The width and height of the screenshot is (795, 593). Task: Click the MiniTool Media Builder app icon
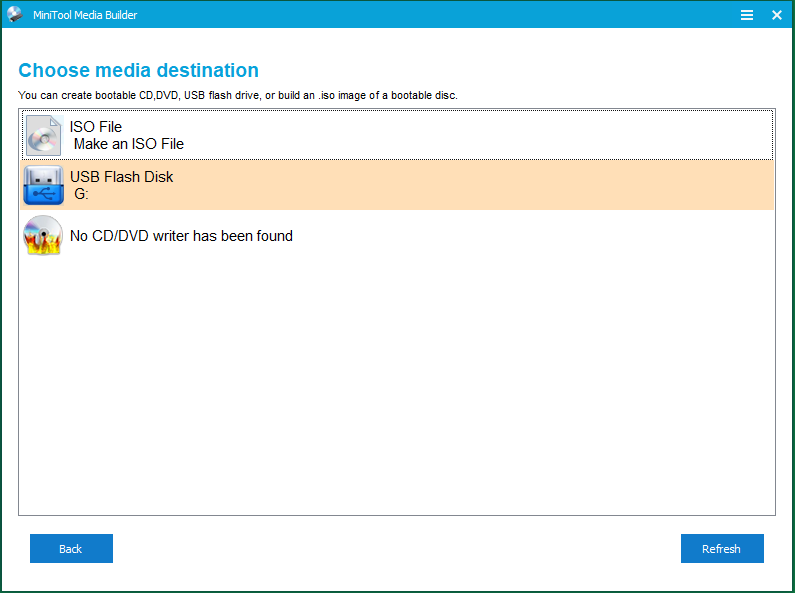15,14
